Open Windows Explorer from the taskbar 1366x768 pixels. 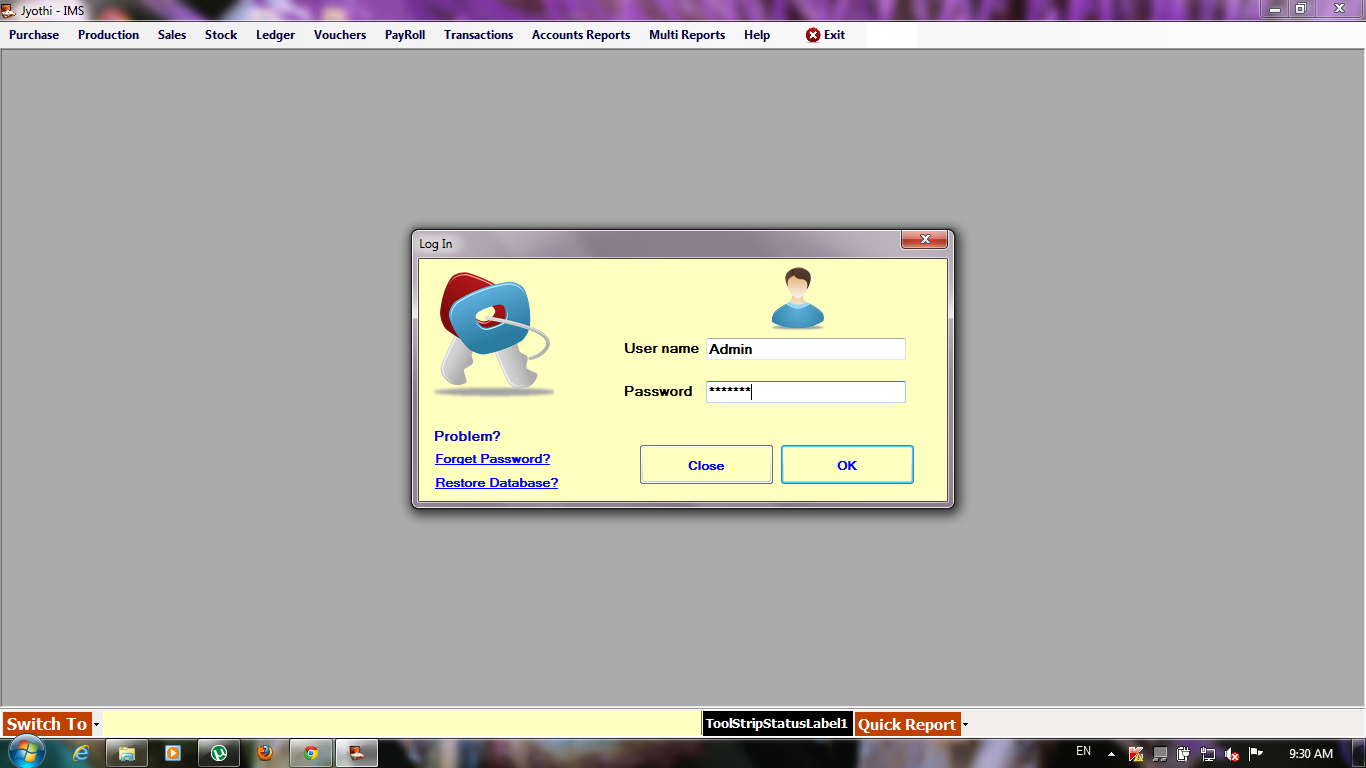click(126, 753)
